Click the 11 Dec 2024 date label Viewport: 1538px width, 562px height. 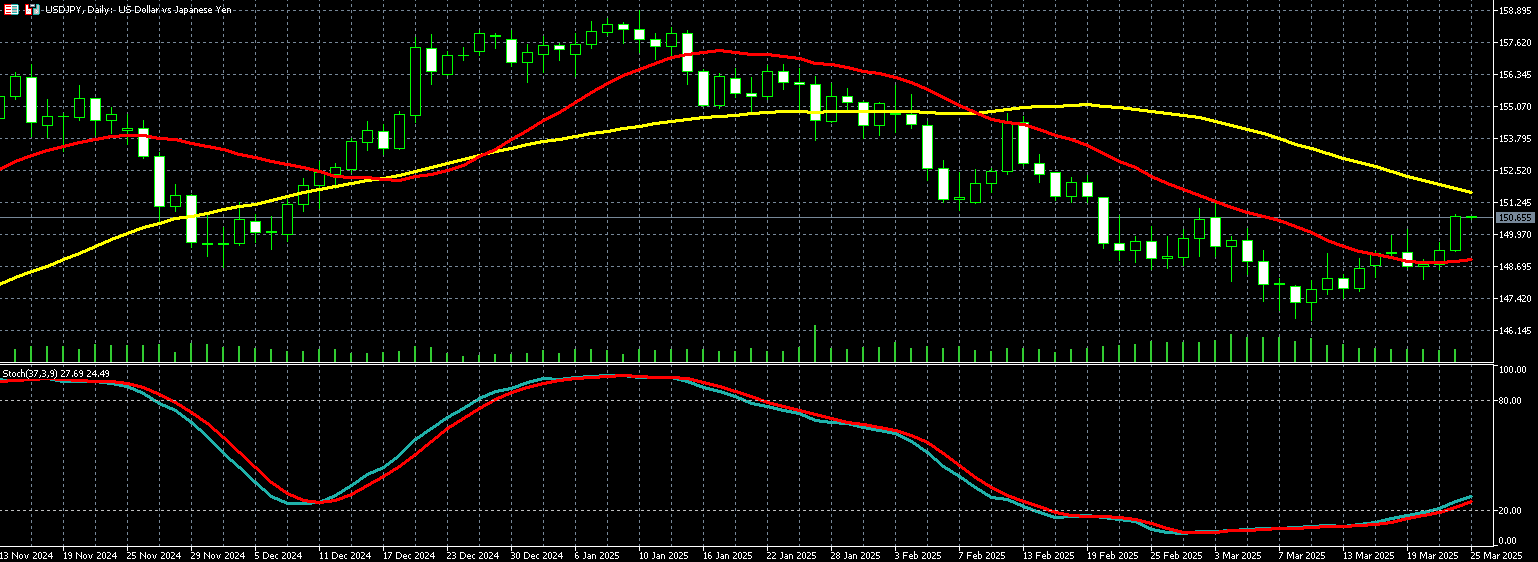coord(344,555)
